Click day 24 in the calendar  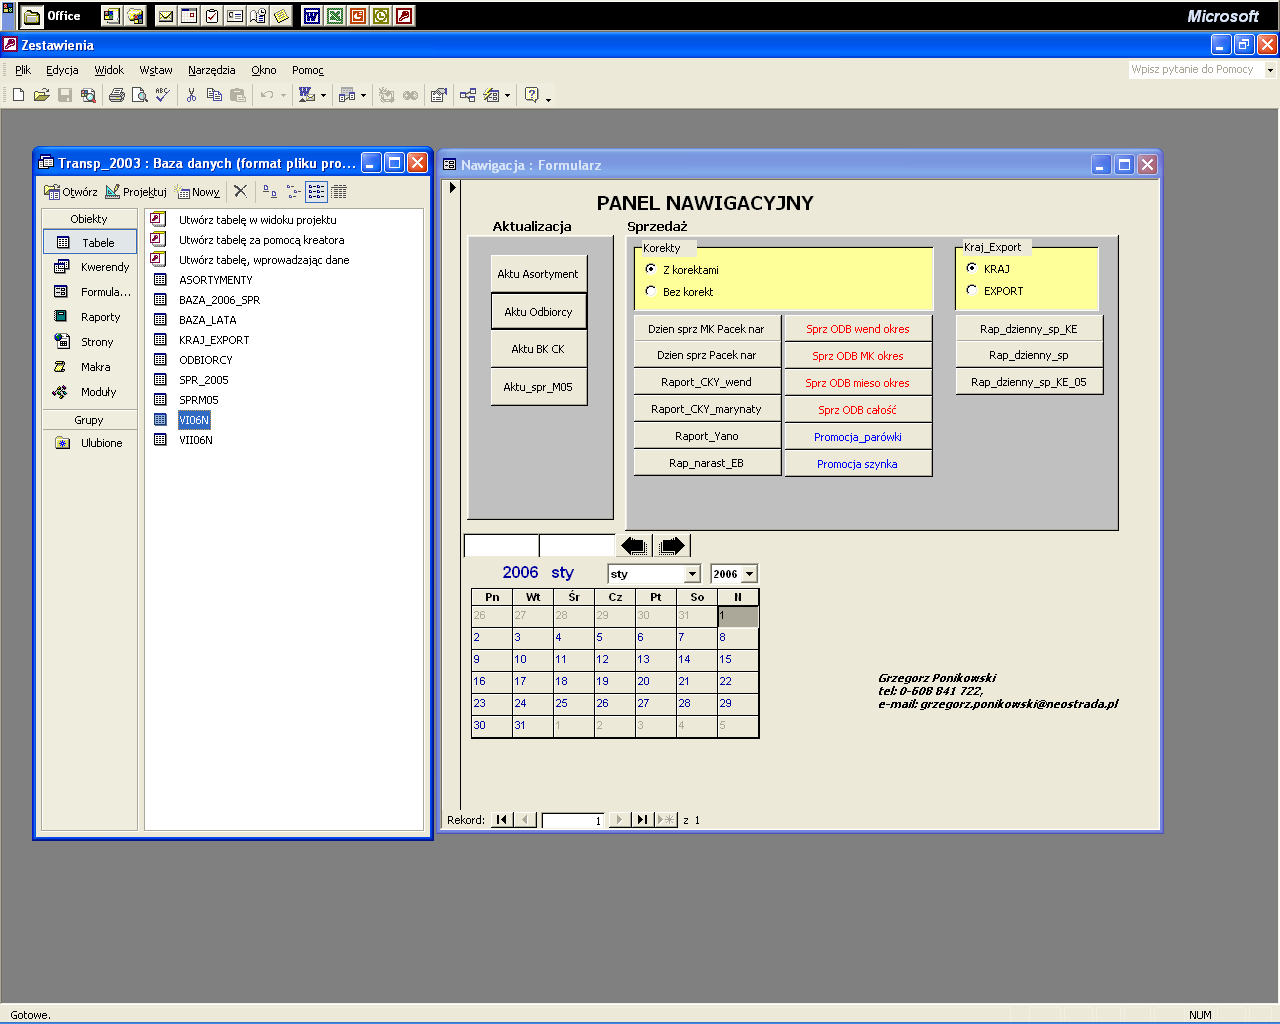point(533,703)
